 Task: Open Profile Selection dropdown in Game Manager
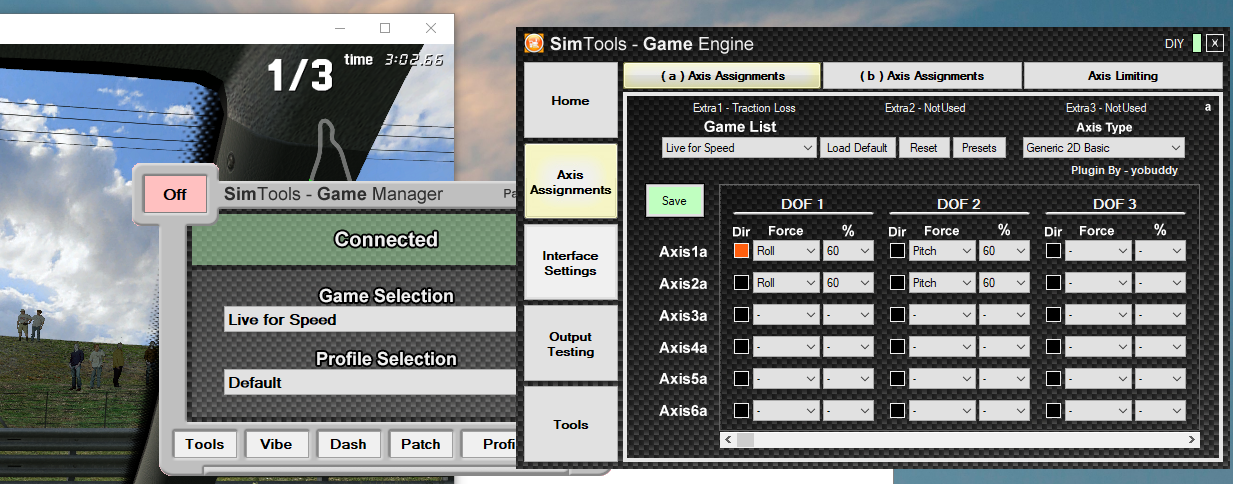click(370, 383)
